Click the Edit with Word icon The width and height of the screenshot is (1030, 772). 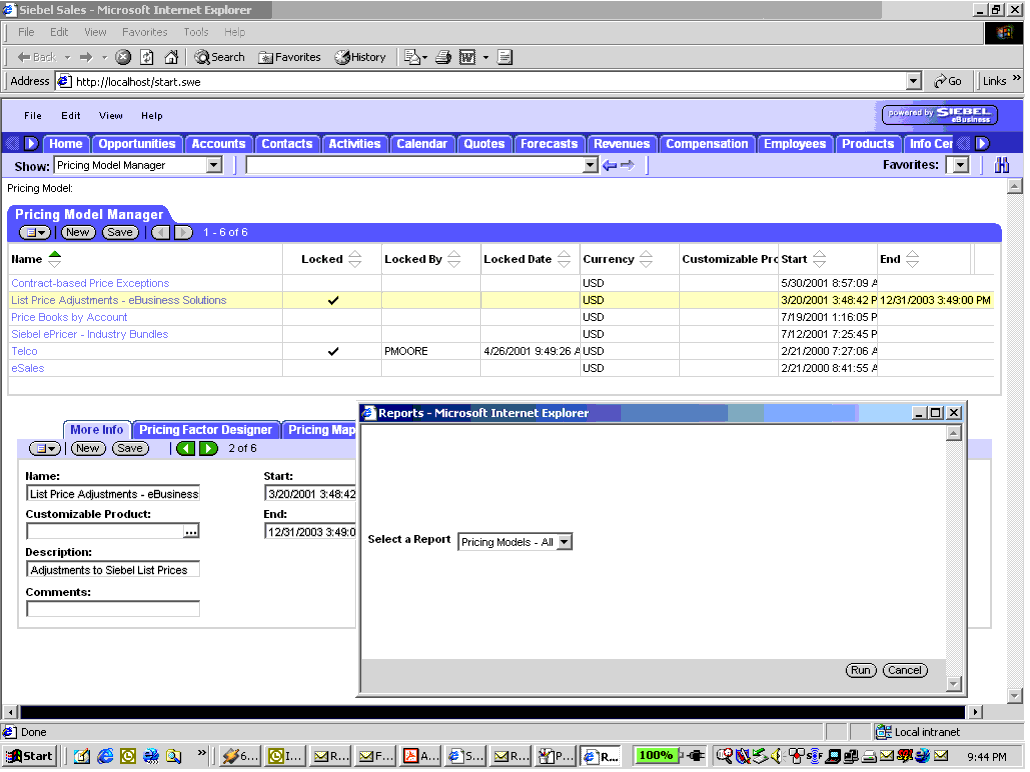(467, 57)
